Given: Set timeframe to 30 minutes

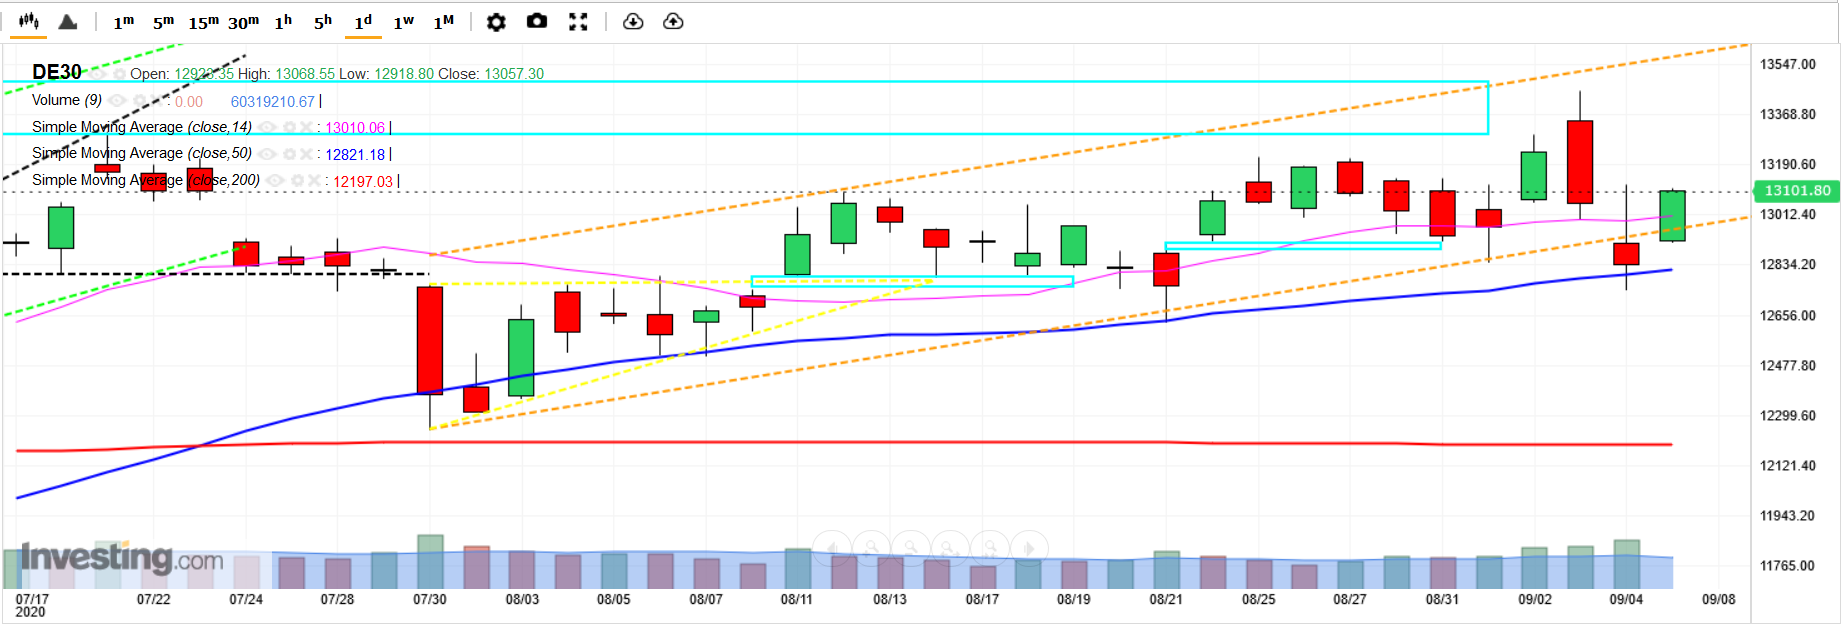Looking at the screenshot, I should [x=243, y=22].
